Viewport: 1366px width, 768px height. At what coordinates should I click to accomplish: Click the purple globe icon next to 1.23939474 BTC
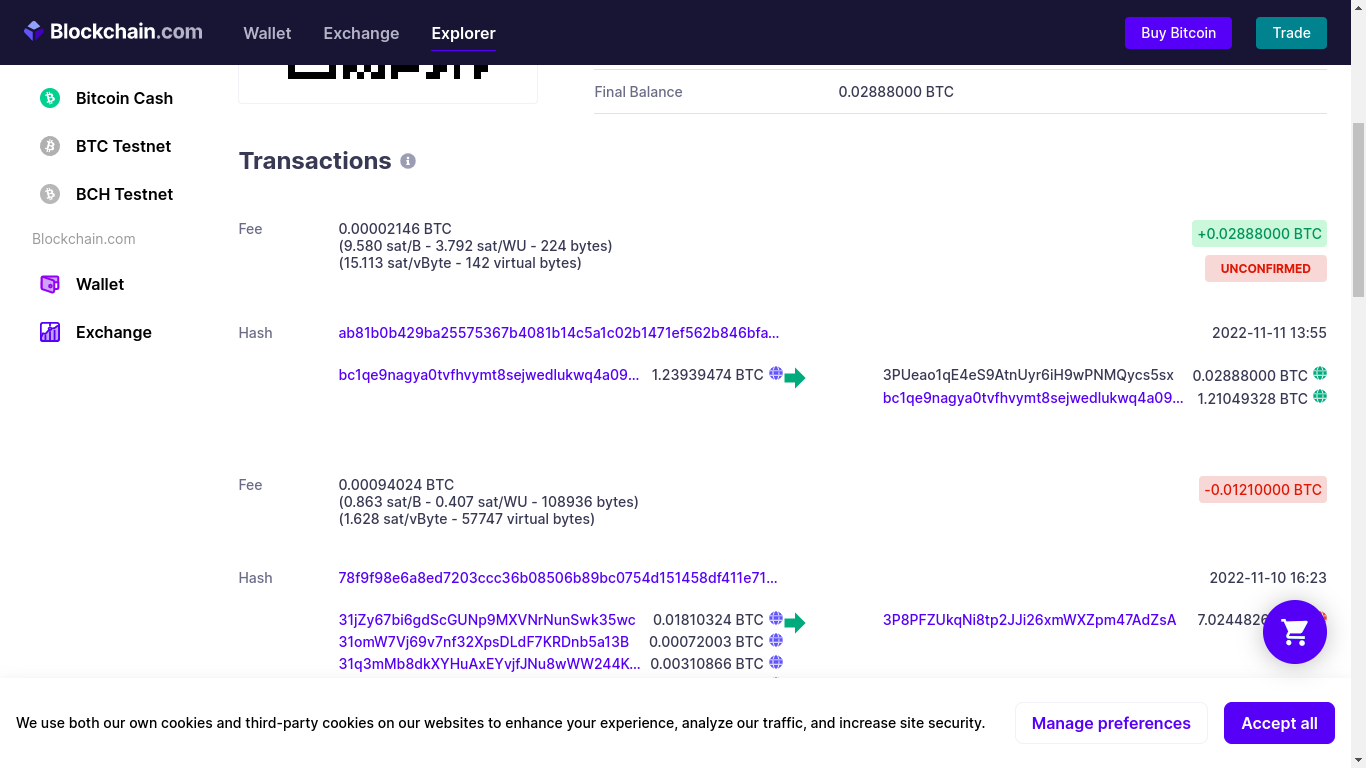click(x=775, y=374)
